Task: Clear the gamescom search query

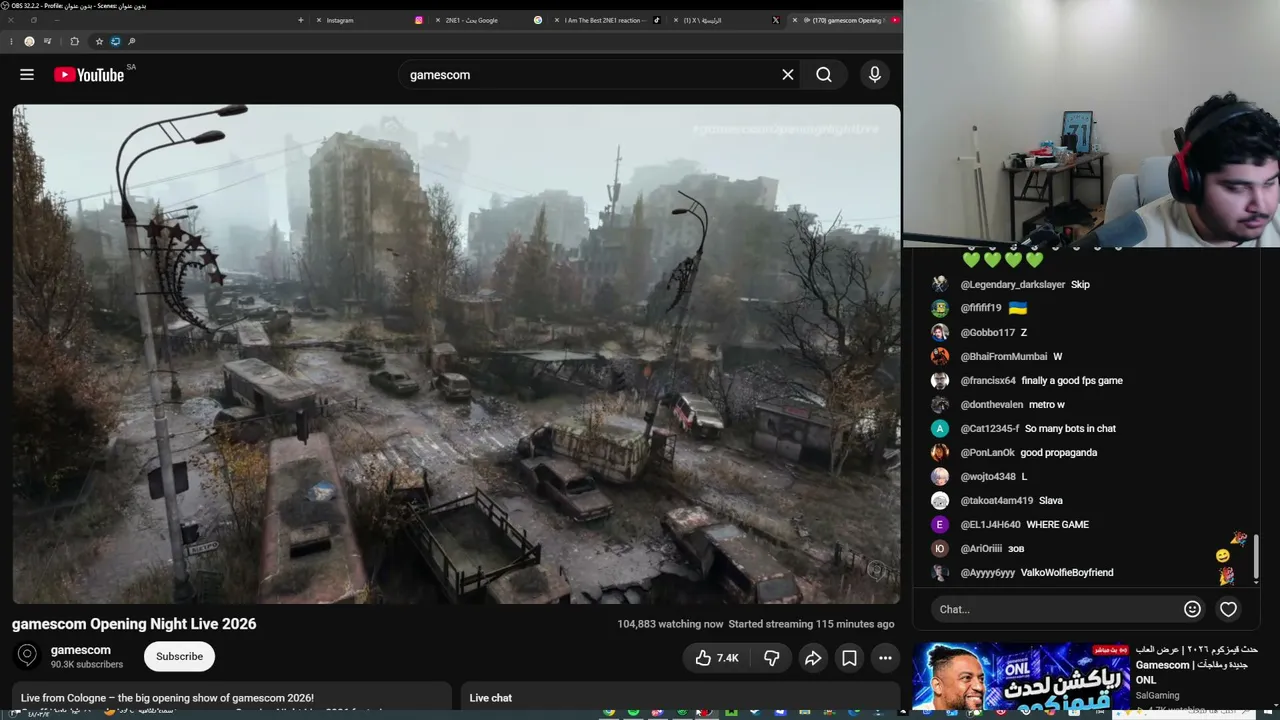Action: coord(788,75)
